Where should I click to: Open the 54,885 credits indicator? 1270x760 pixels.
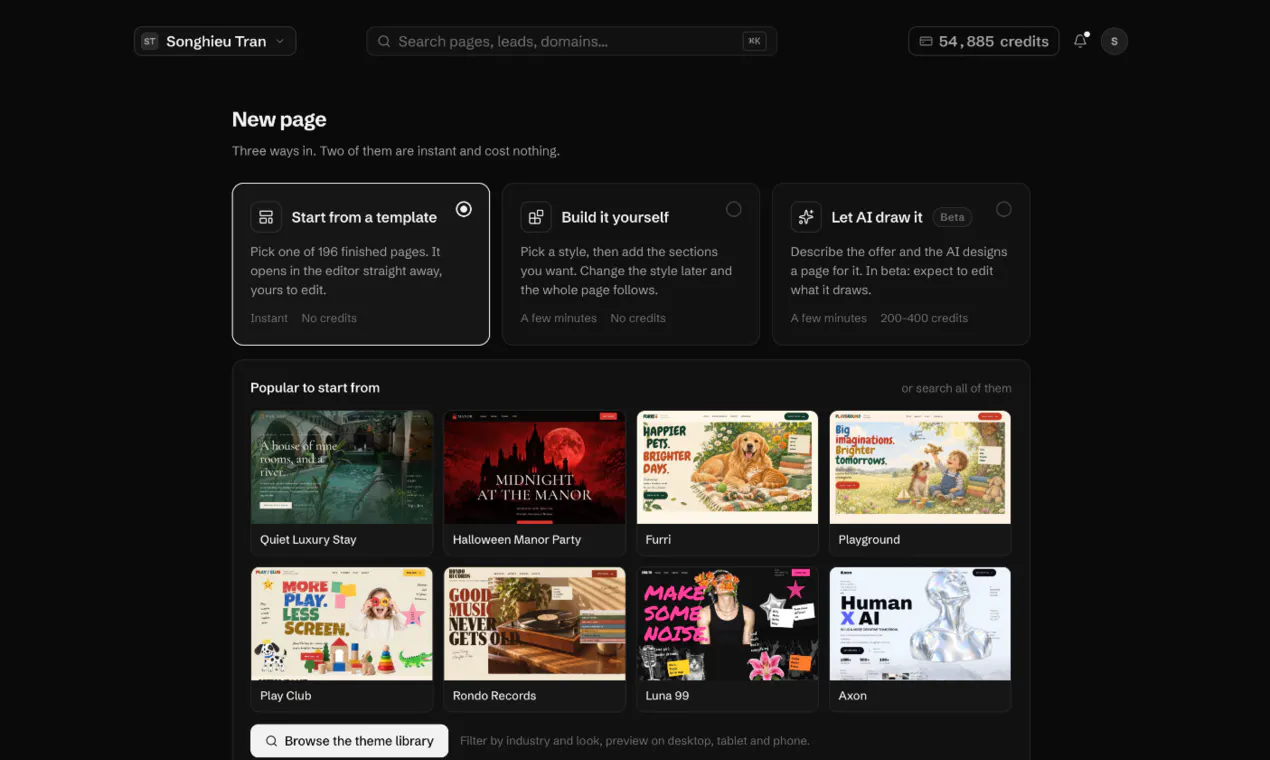tap(984, 41)
